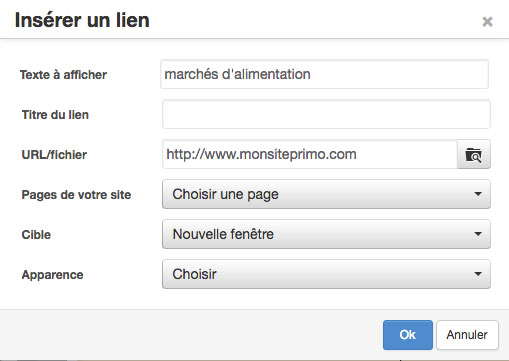The image size is (509, 361).
Task: Click the arrow on Apparence Choisir dropdown
Action: (x=478, y=274)
